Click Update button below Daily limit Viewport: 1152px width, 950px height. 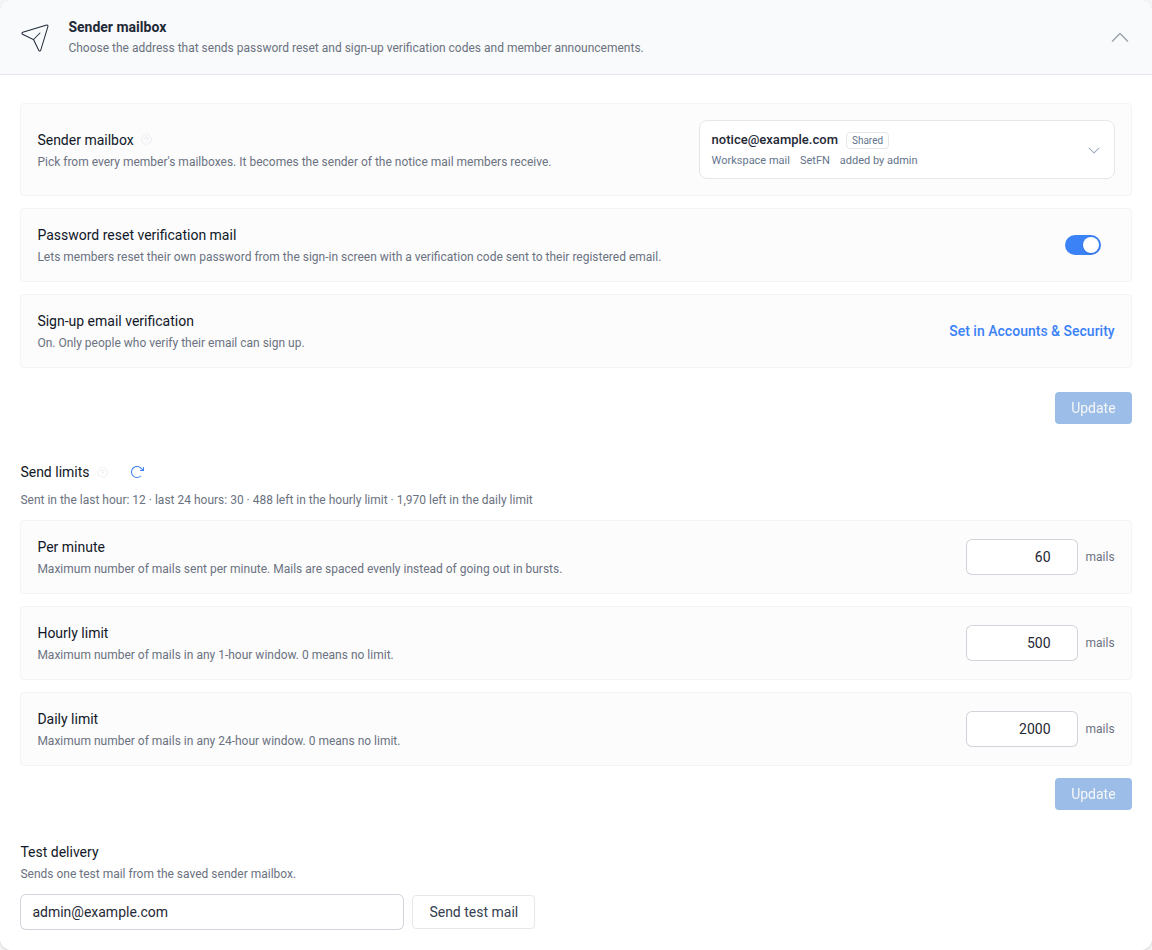coord(1092,794)
